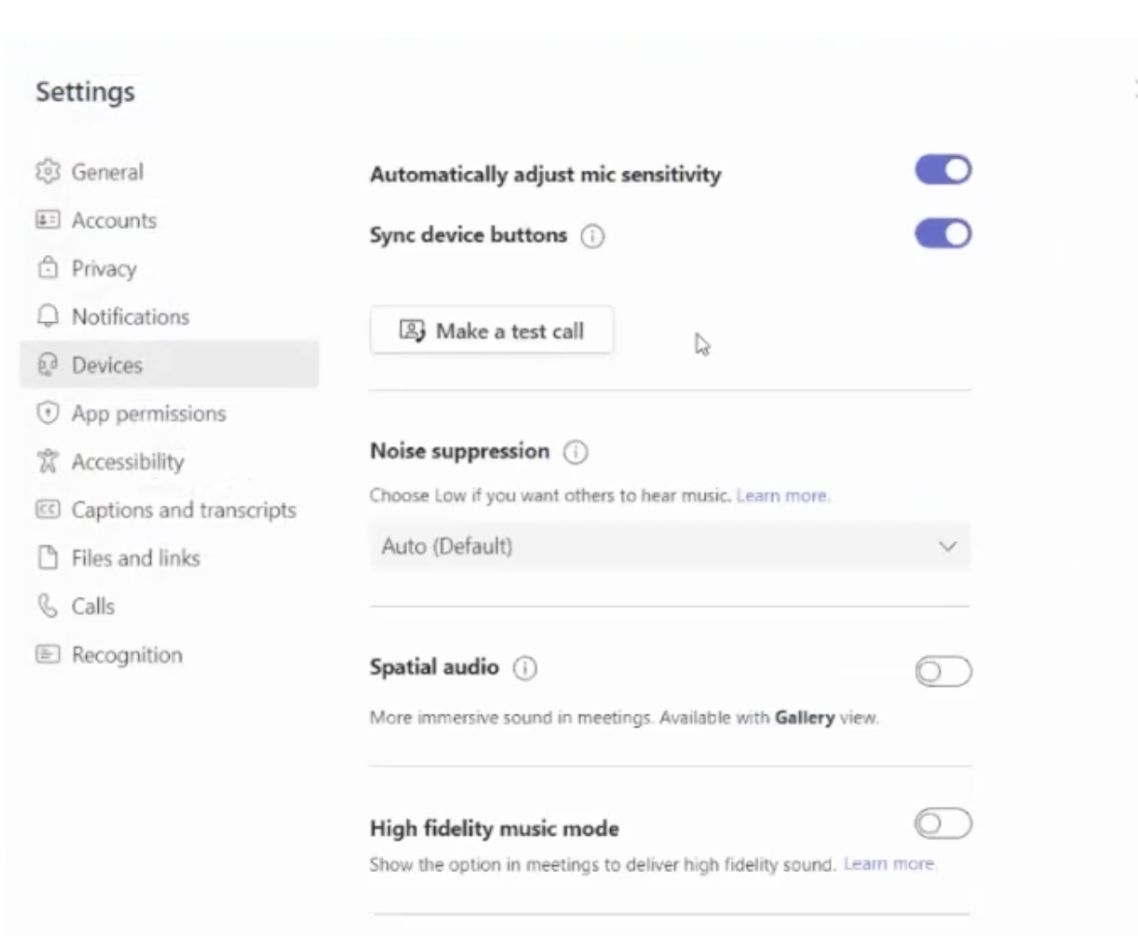The image size is (1138, 936).
Task: Click the App permissions shield icon
Action: click(48, 413)
